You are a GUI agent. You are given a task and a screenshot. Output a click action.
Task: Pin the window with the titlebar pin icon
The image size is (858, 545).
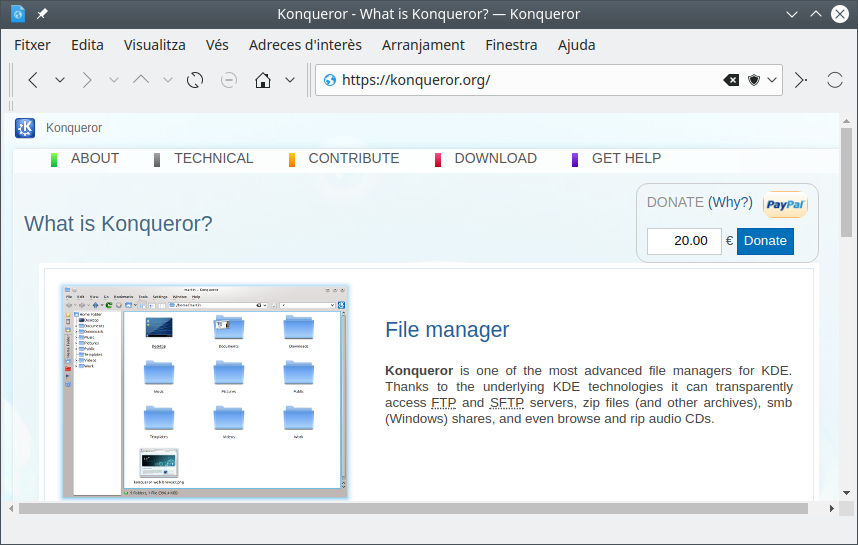(x=42, y=14)
